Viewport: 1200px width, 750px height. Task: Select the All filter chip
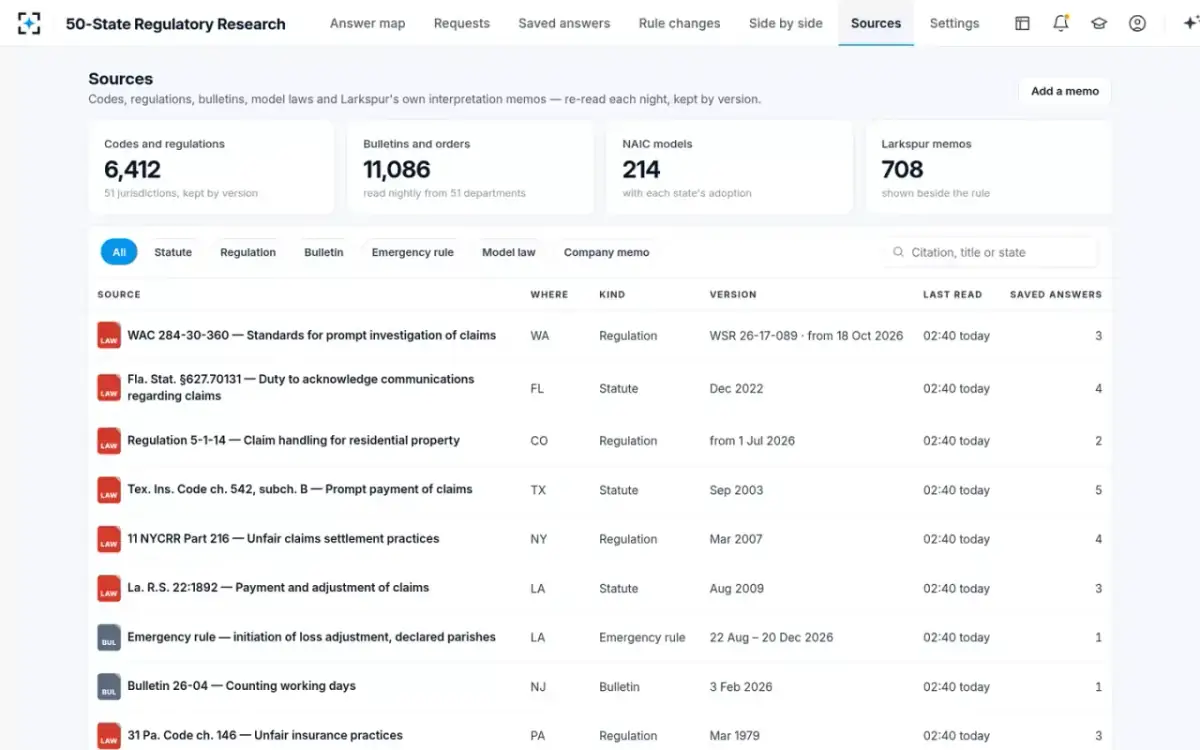119,252
